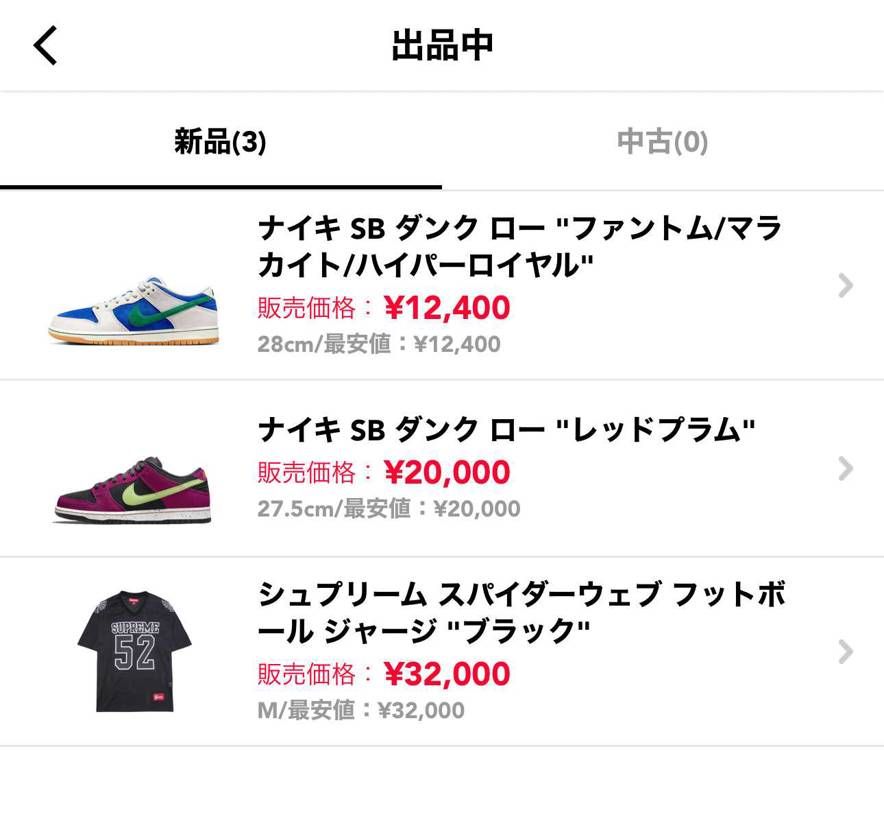Image resolution: width=884 pixels, height=830 pixels.
Task: Switch to the 中古(0) tab
Action: pyautogui.click(x=663, y=143)
